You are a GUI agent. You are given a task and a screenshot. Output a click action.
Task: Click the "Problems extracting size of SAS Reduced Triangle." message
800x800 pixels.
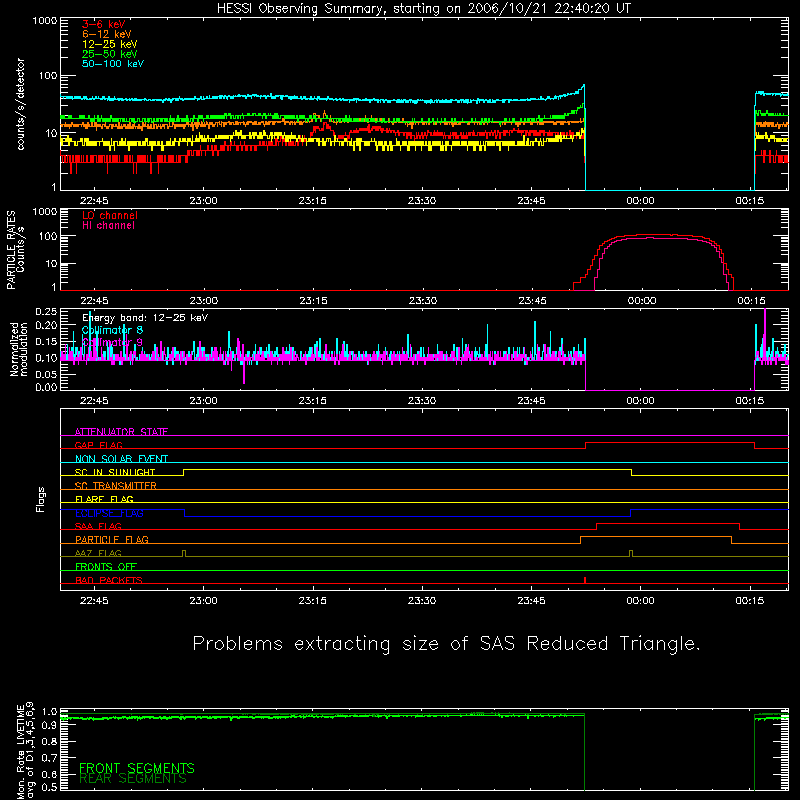pos(446,644)
